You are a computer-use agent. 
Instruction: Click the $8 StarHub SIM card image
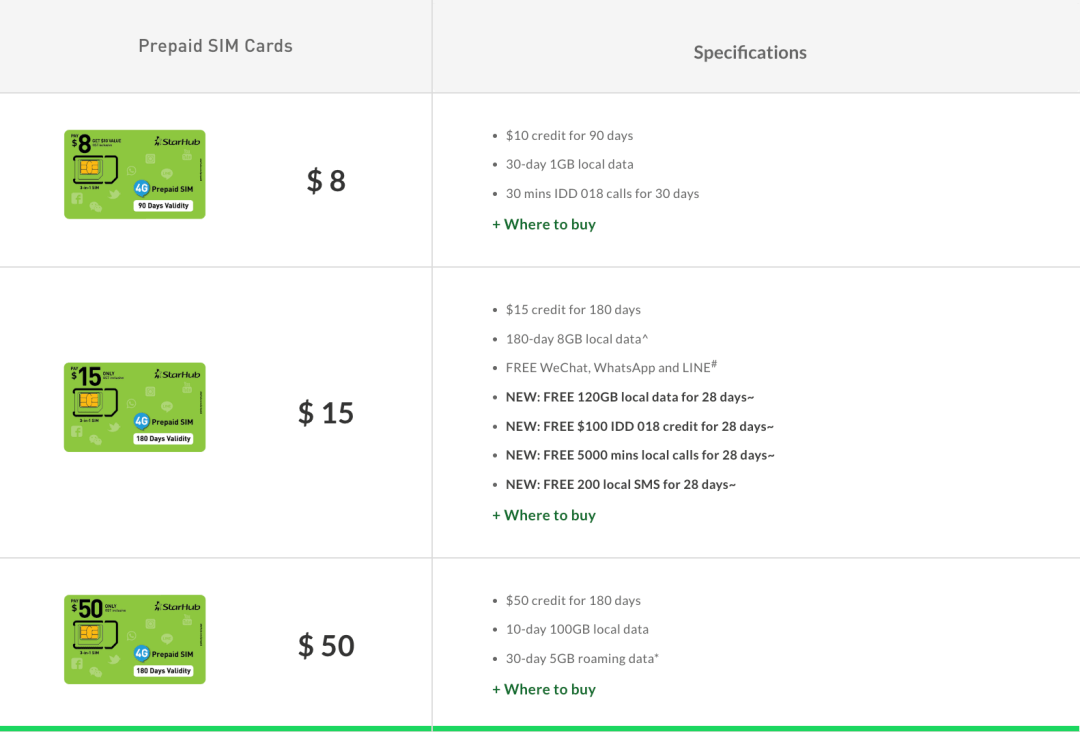(x=135, y=174)
